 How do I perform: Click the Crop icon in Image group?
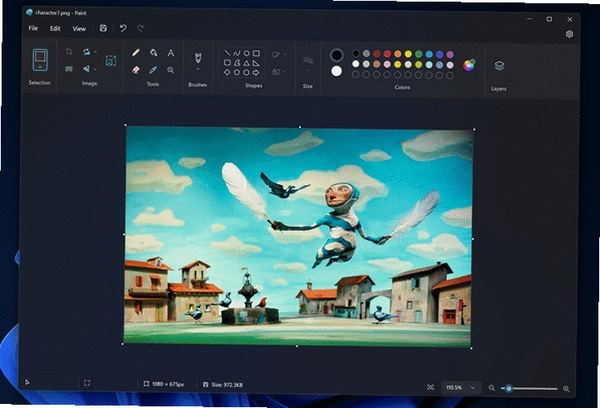point(69,52)
